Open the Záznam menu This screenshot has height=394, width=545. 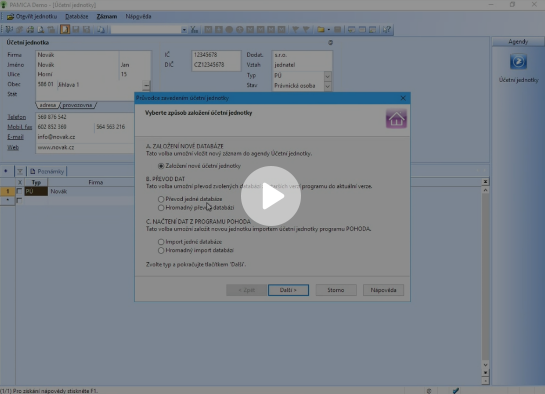(x=107, y=16)
